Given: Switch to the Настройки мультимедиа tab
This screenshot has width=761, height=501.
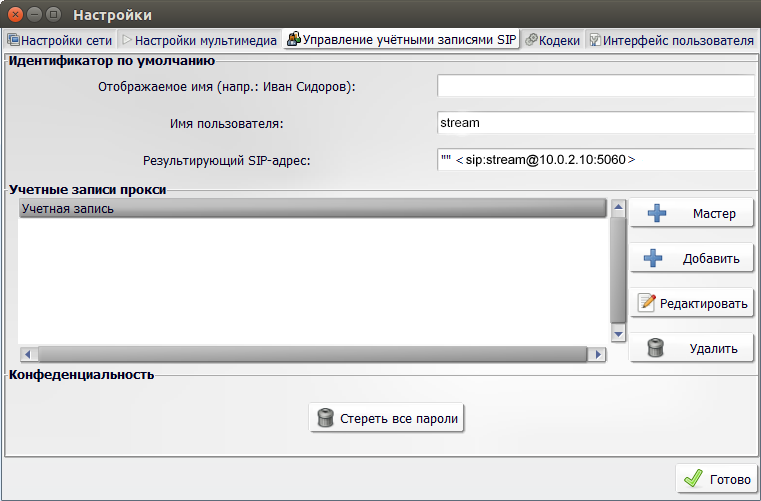Looking at the screenshot, I should tap(198, 41).
